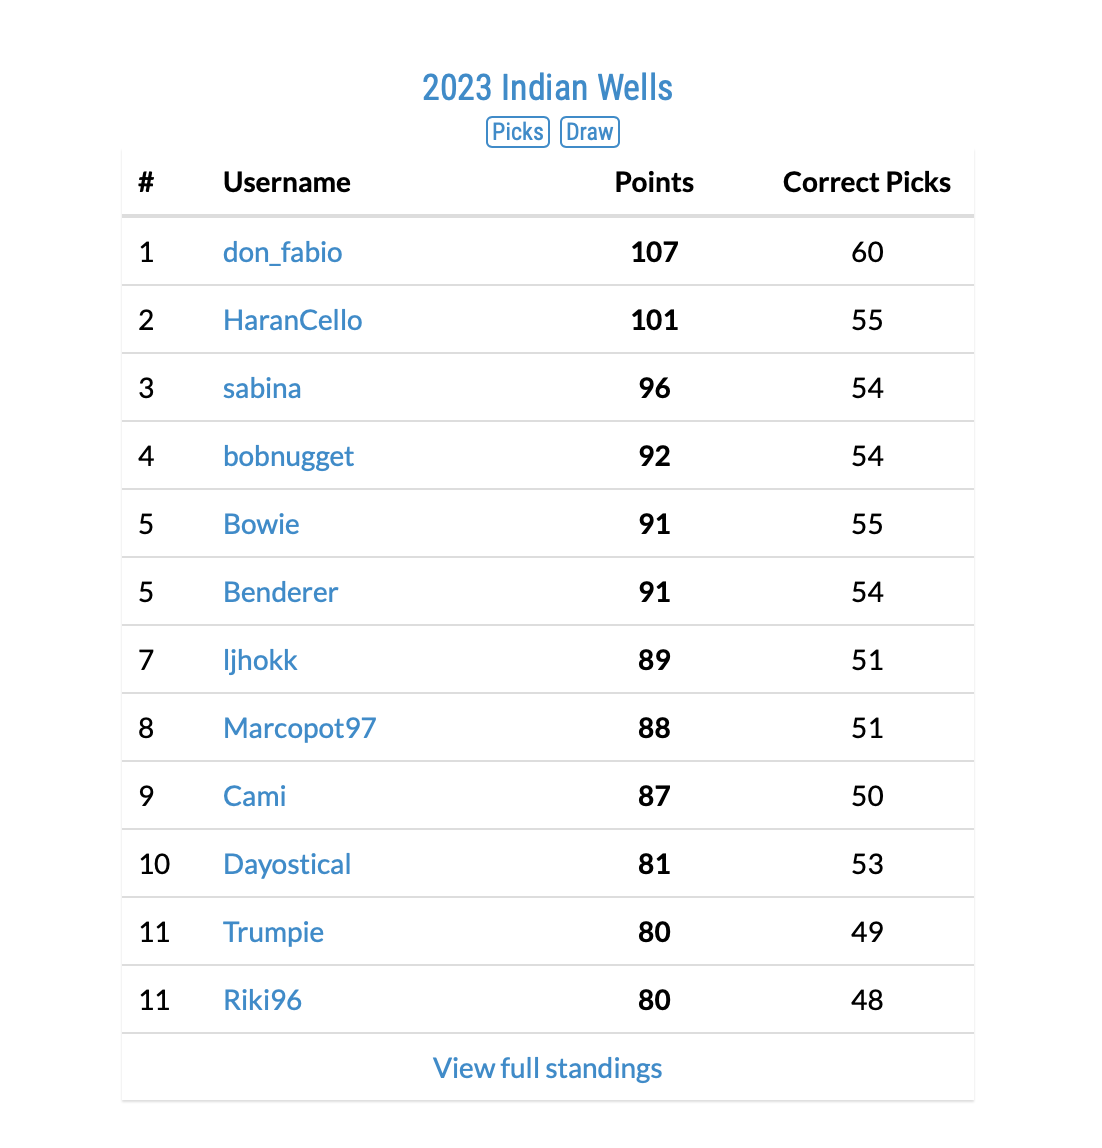The height and width of the screenshot is (1148, 1102).
Task: Open don_fabio's profile link
Action: (282, 252)
